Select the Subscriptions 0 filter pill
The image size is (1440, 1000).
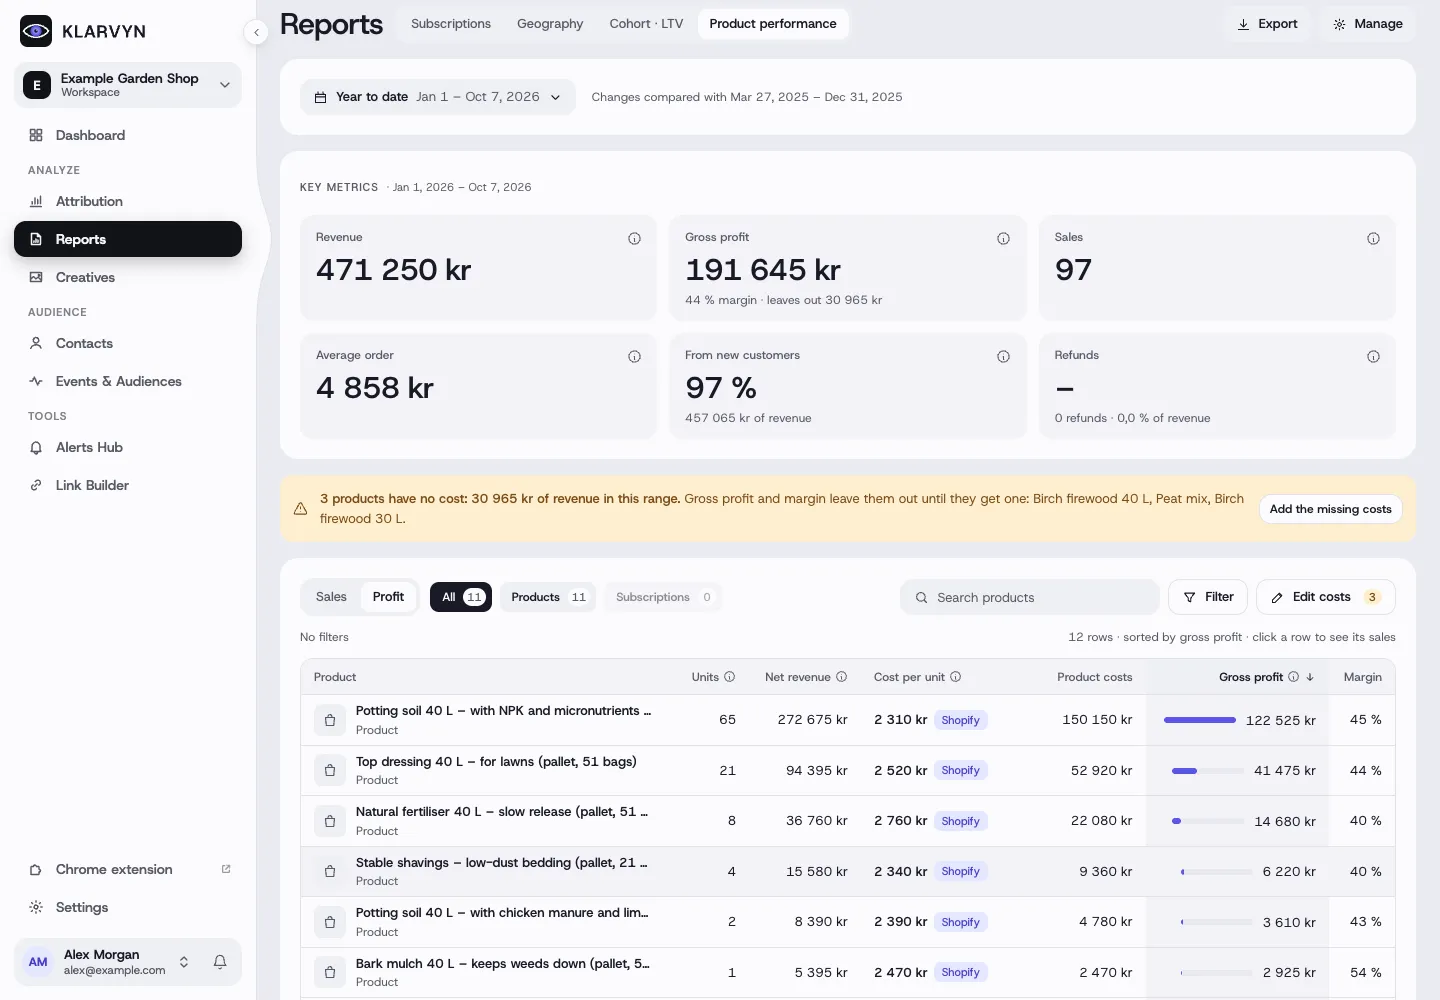click(663, 597)
